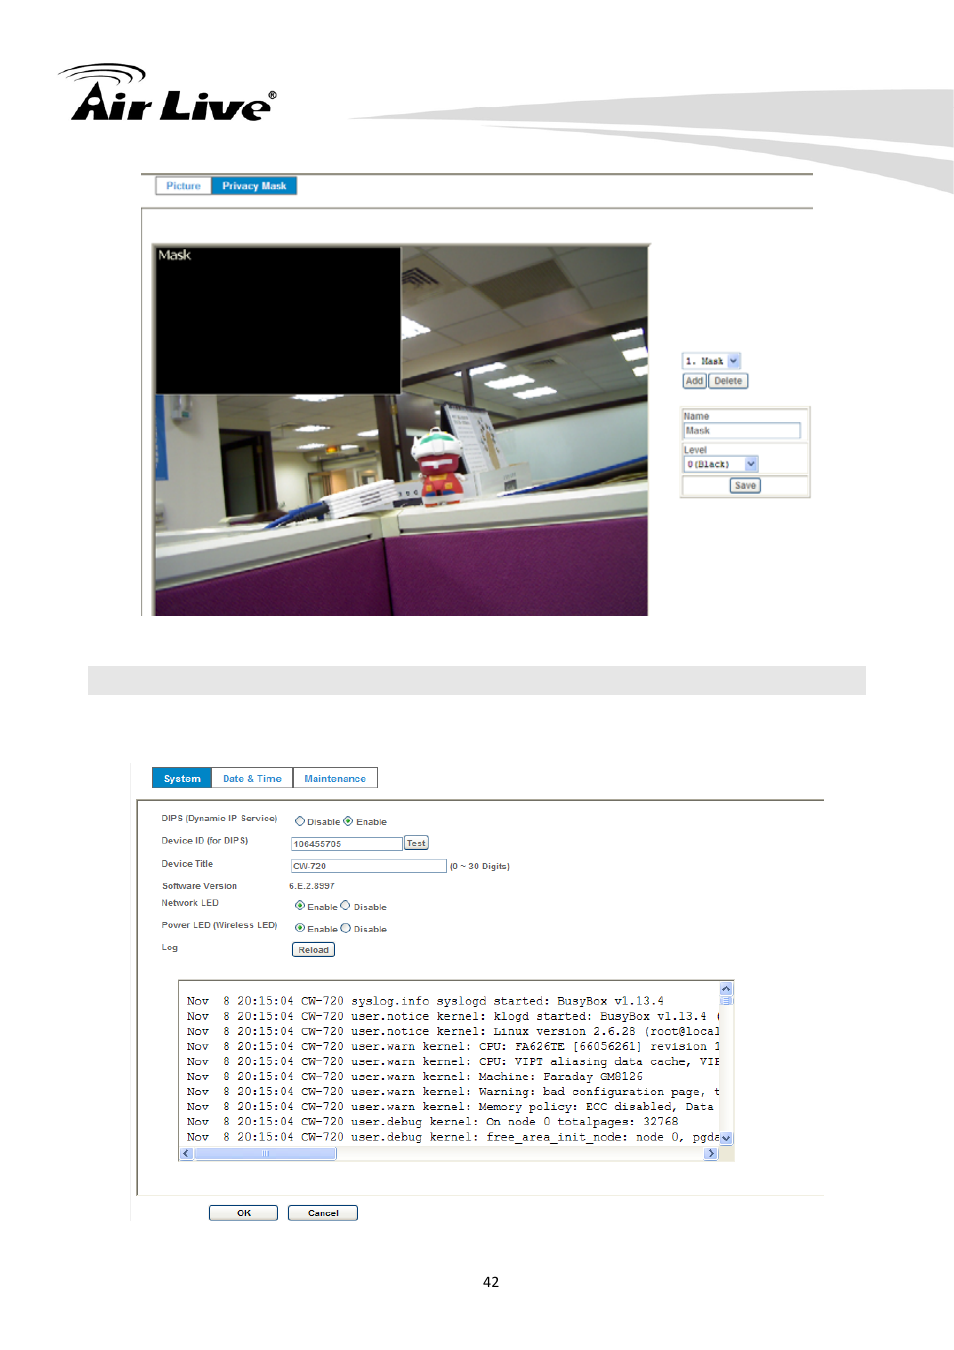Switch to the Date & Time tab
Image resolution: width=954 pixels, height=1350 pixels.
pos(252,778)
